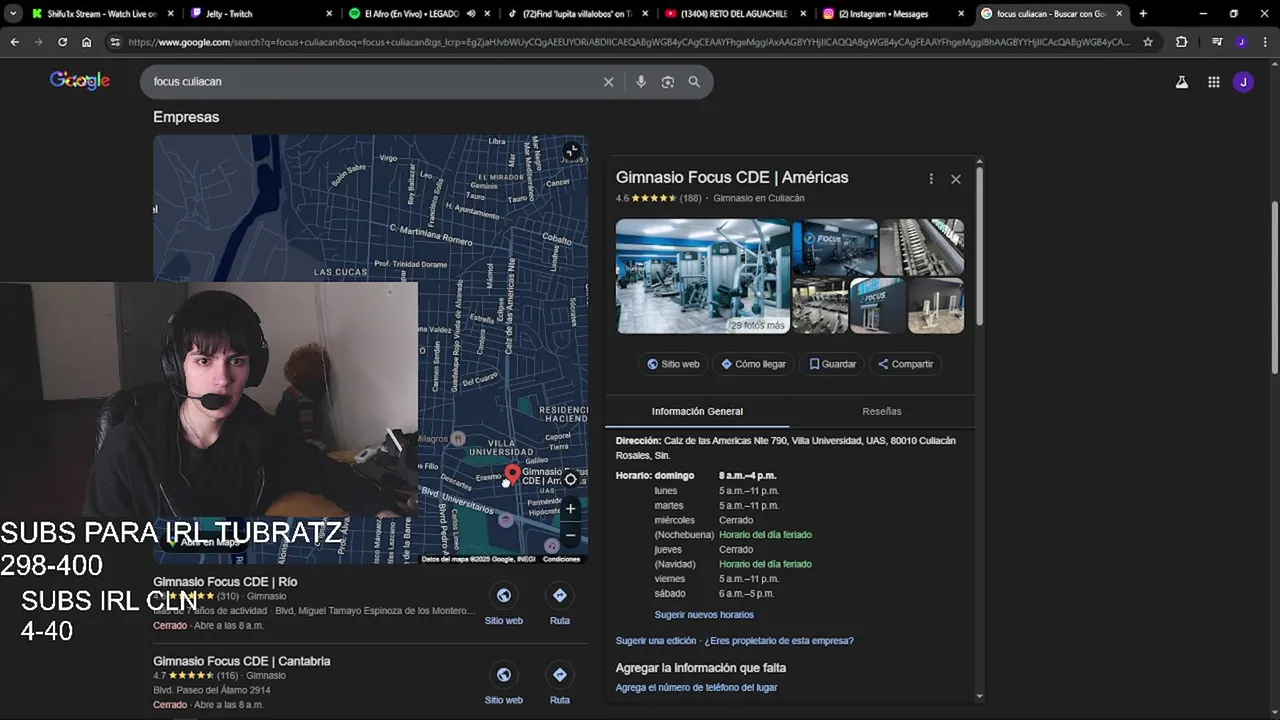Open the large gym interior photo
Screen dimensions: 1280x720
click(x=702, y=276)
